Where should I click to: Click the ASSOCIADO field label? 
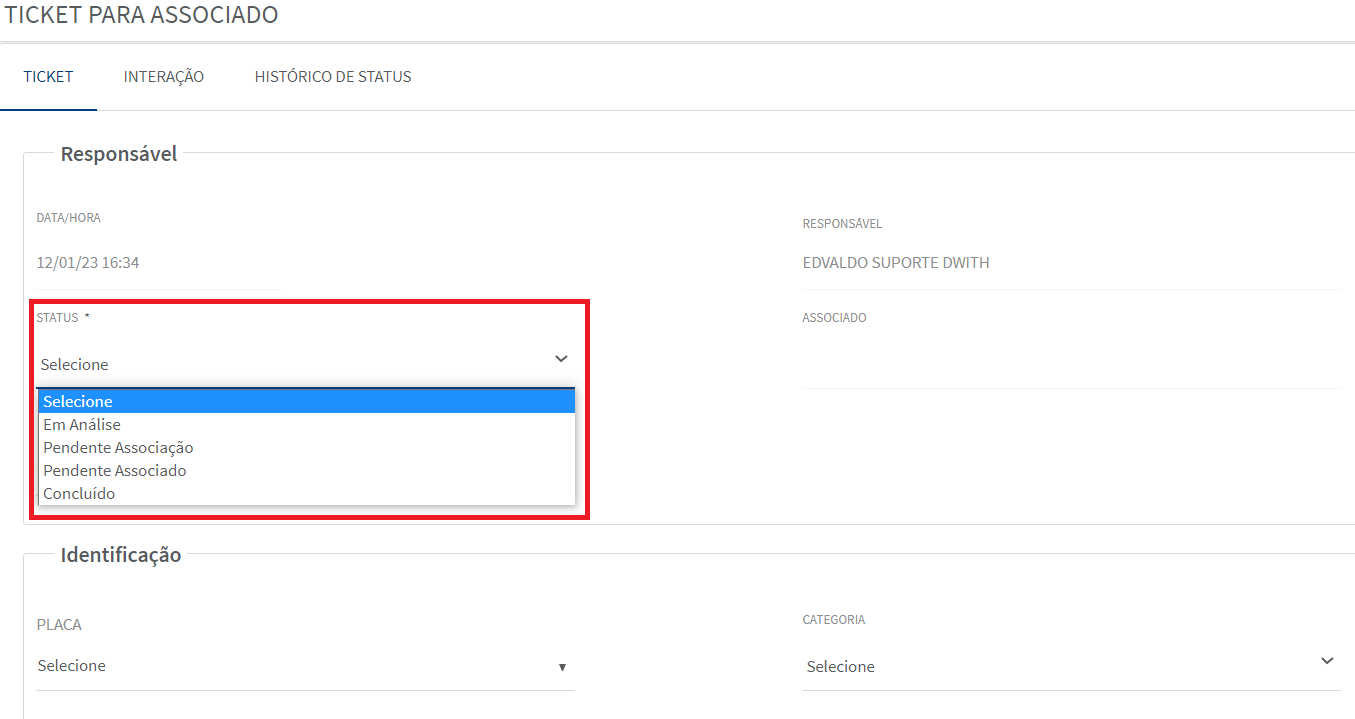[834, 318]
